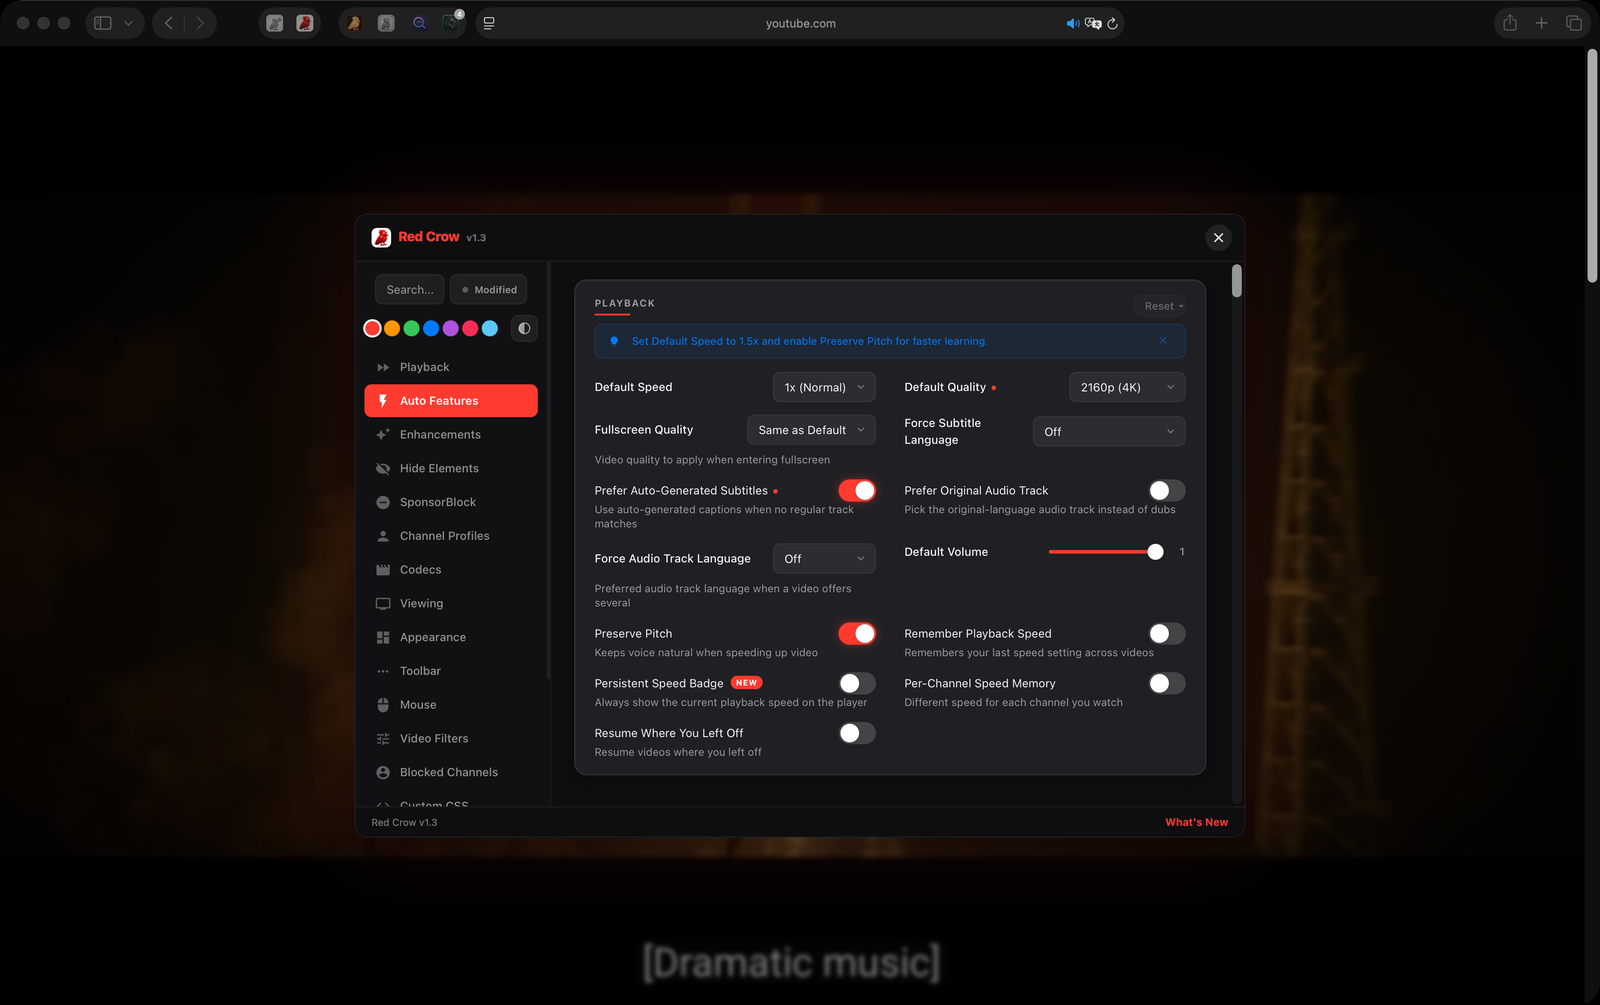1600x1005 pixels.
Task: Open a new tab with plus icon
Action: [x=1541, y=23]
